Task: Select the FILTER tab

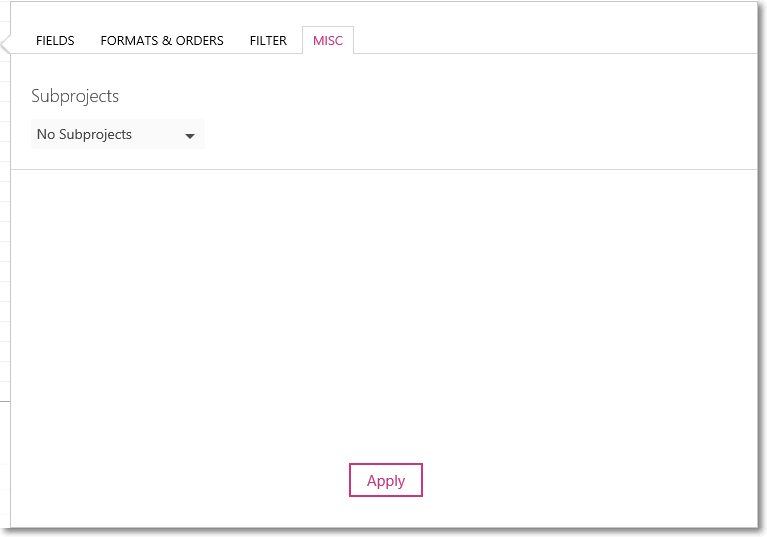Action: [268, 41]
